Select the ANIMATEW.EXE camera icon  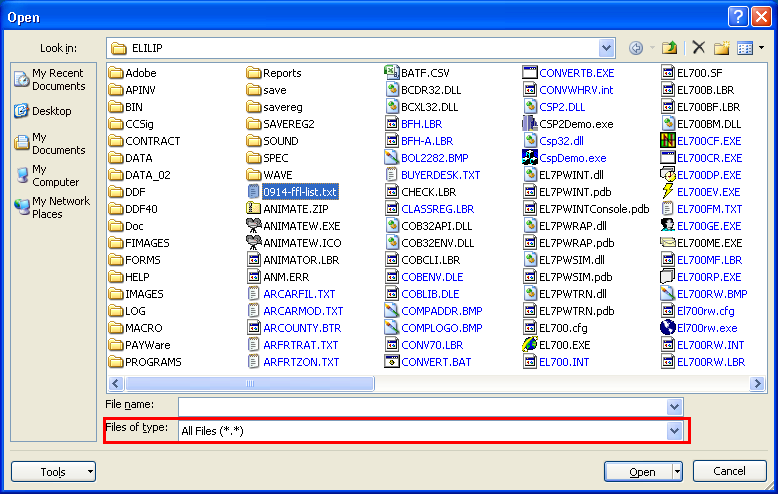254,226
